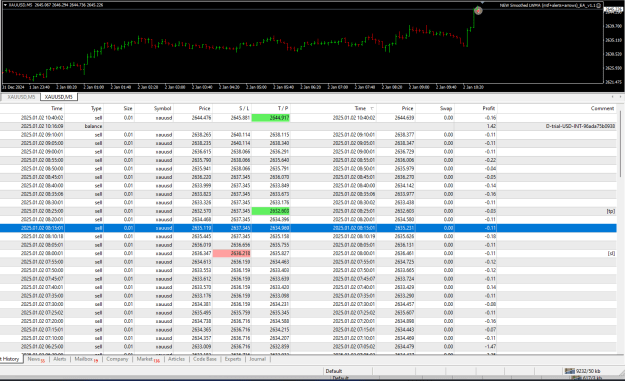Click the connection status bars icon
Image resolution: width=625 pixels, height=381 pixels.
[570, 371]
